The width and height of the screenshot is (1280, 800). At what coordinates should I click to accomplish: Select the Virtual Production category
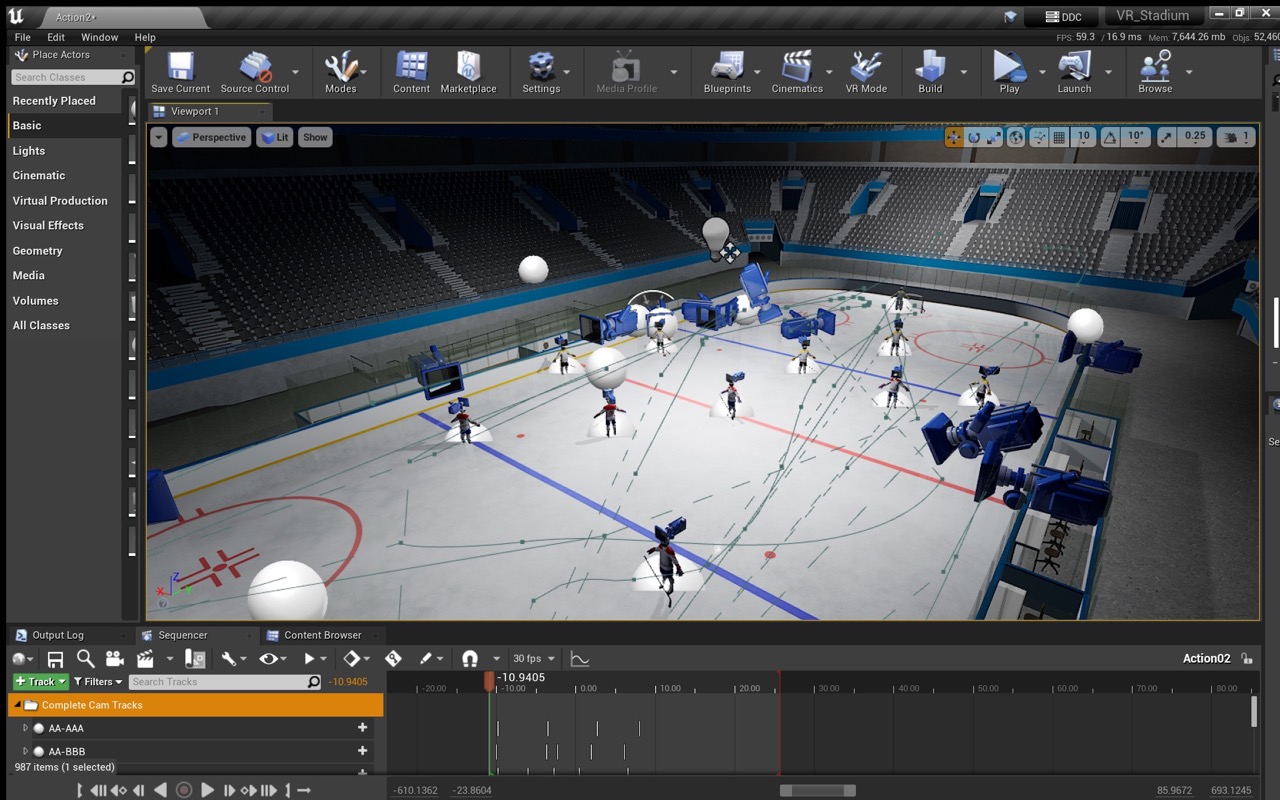[60, 201]
